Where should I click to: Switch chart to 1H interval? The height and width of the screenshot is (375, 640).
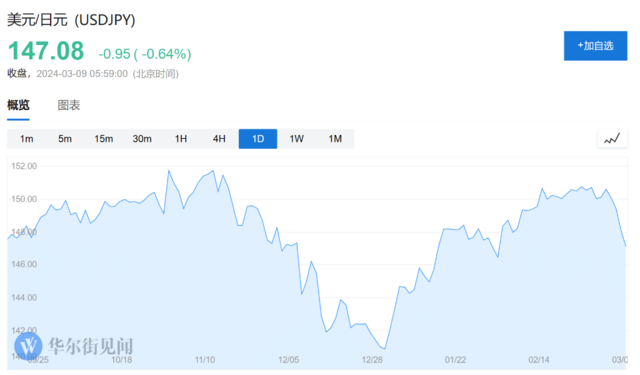click(181, 139)
